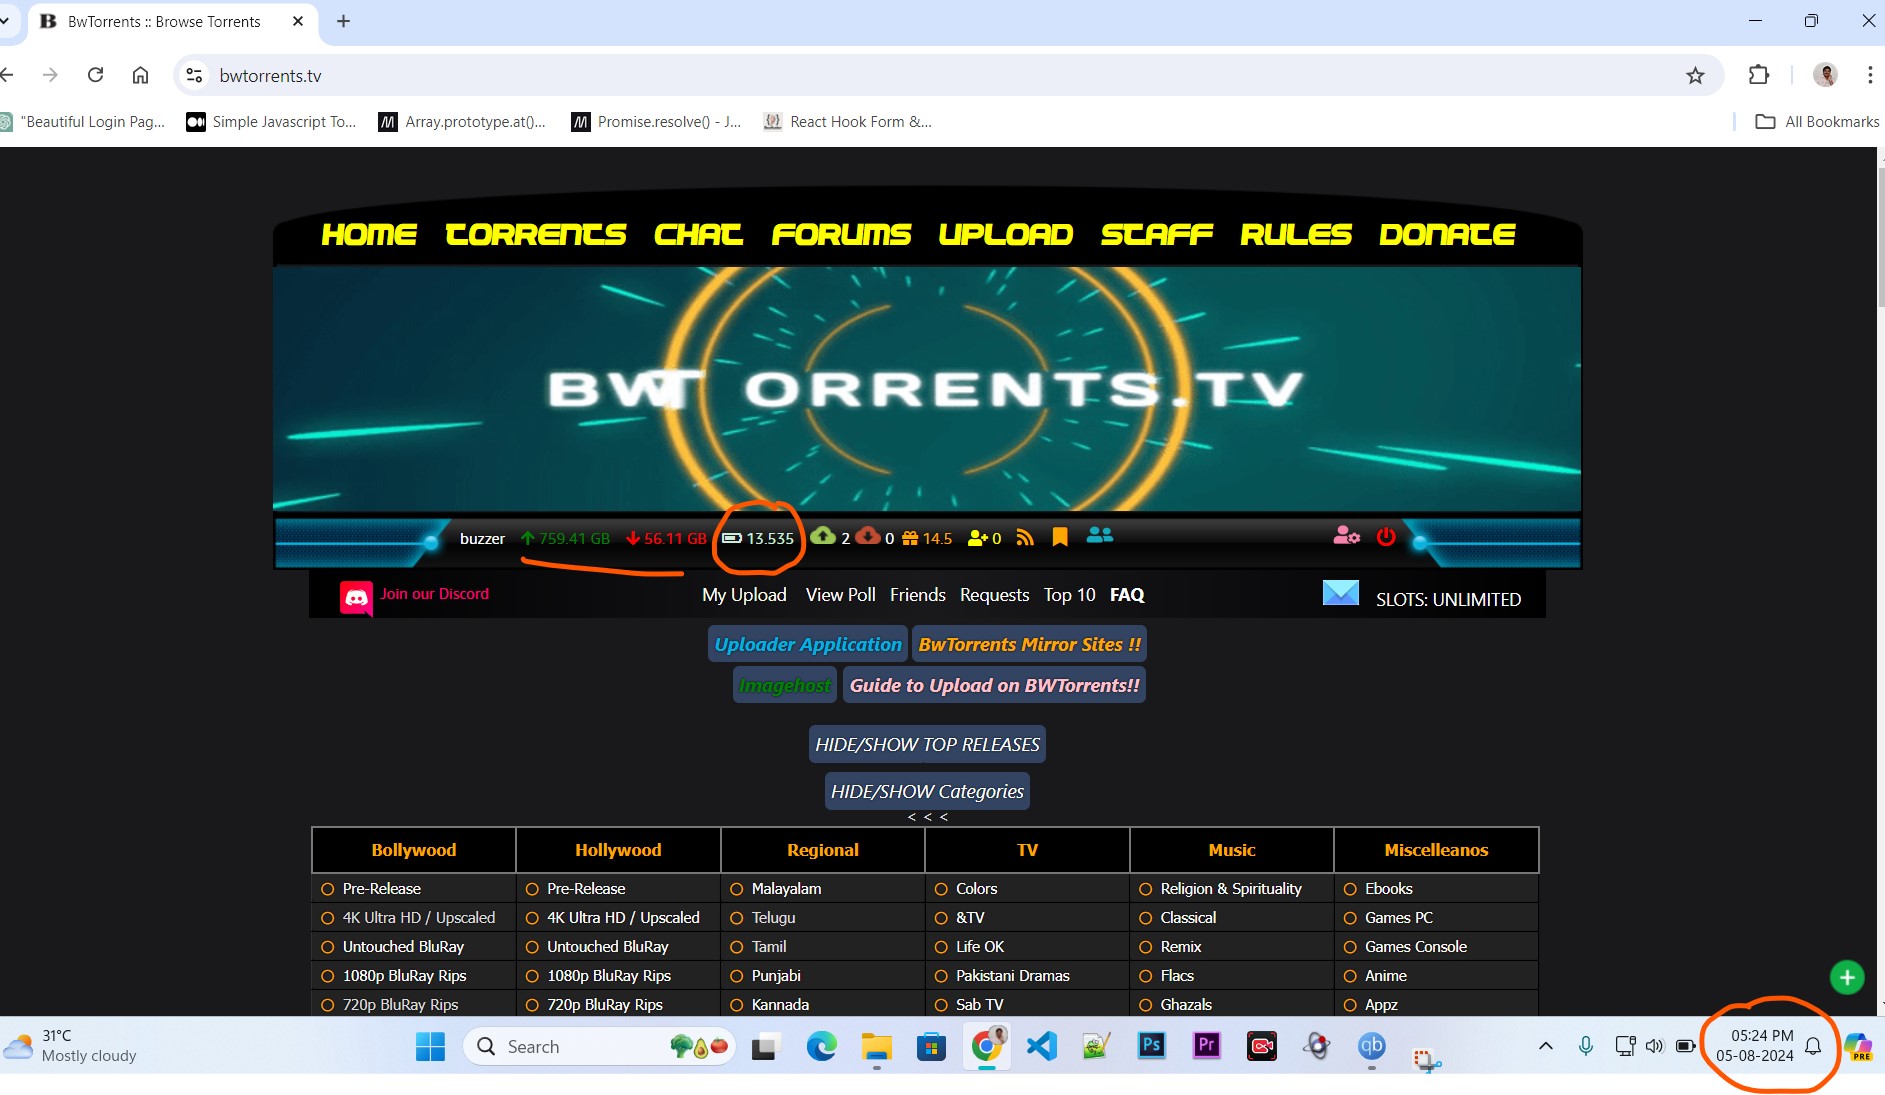
Task: Click the RSS feed icon in user bar
Action: tap(1024, 538)
